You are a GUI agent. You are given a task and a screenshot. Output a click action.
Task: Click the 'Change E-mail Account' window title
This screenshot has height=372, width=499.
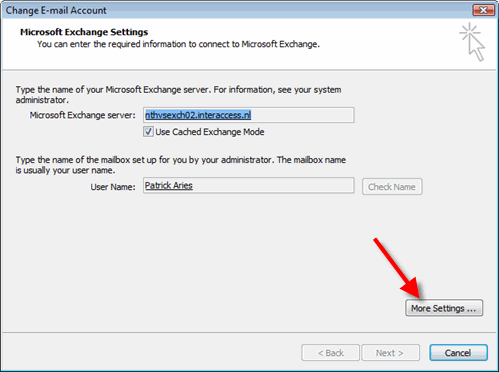[x=56, y=10]
